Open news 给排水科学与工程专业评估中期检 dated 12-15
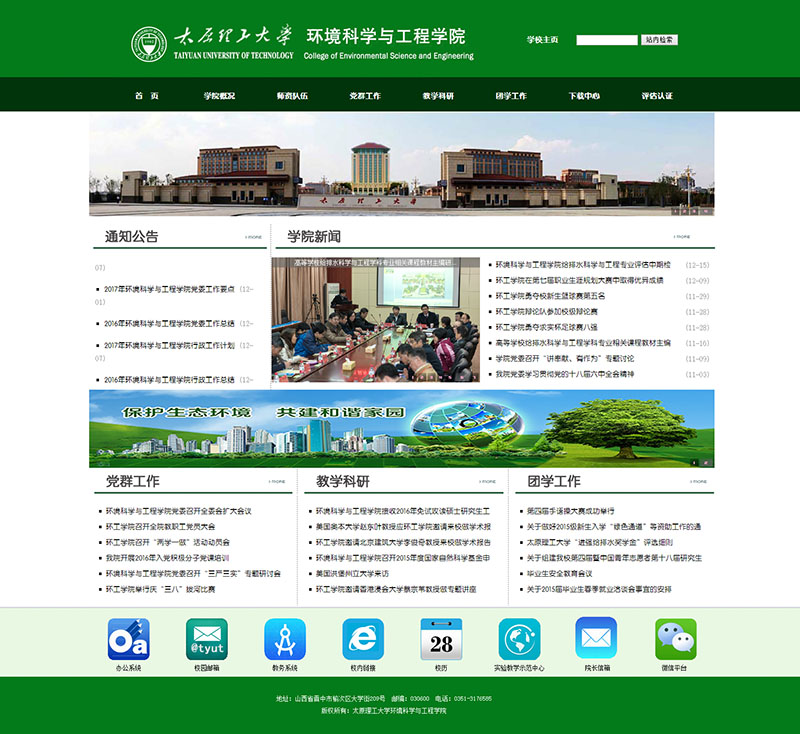The height and width of the screenshot is (734, 800). [583, 265]
